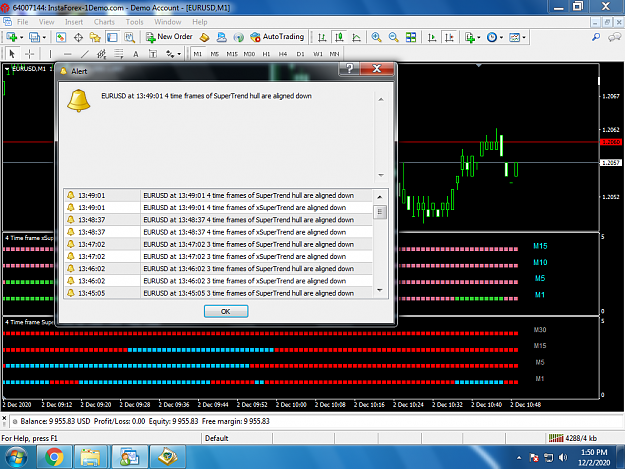Open the Navigator panel star-folder icon
The height and width of the screenshot is (469, 625).
(95, 37)
